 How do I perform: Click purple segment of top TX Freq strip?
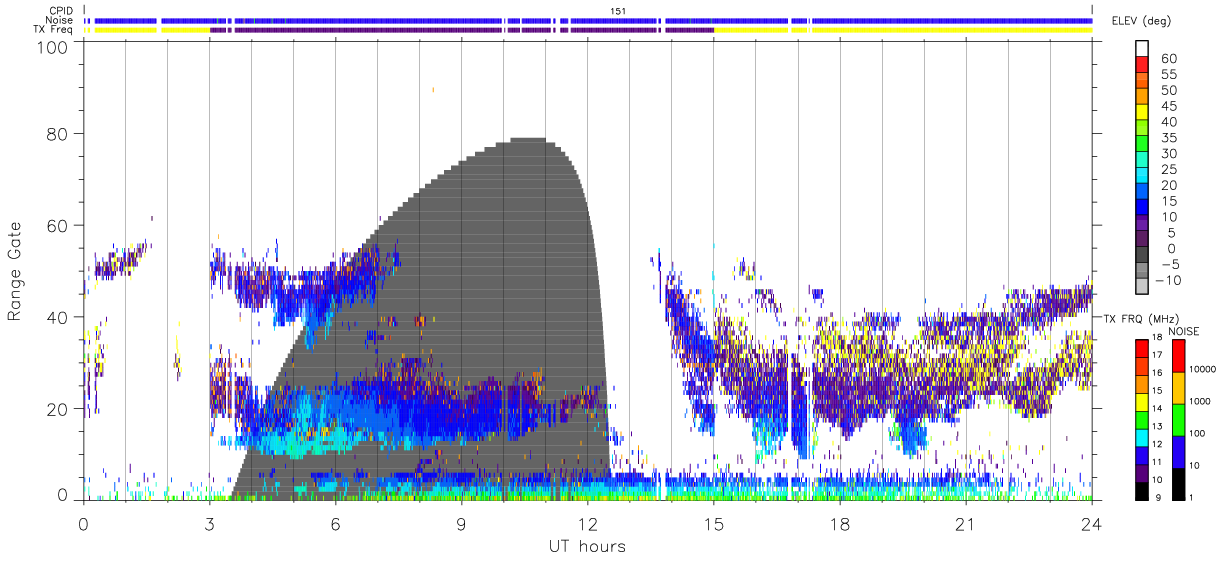[x=460, y=30]
